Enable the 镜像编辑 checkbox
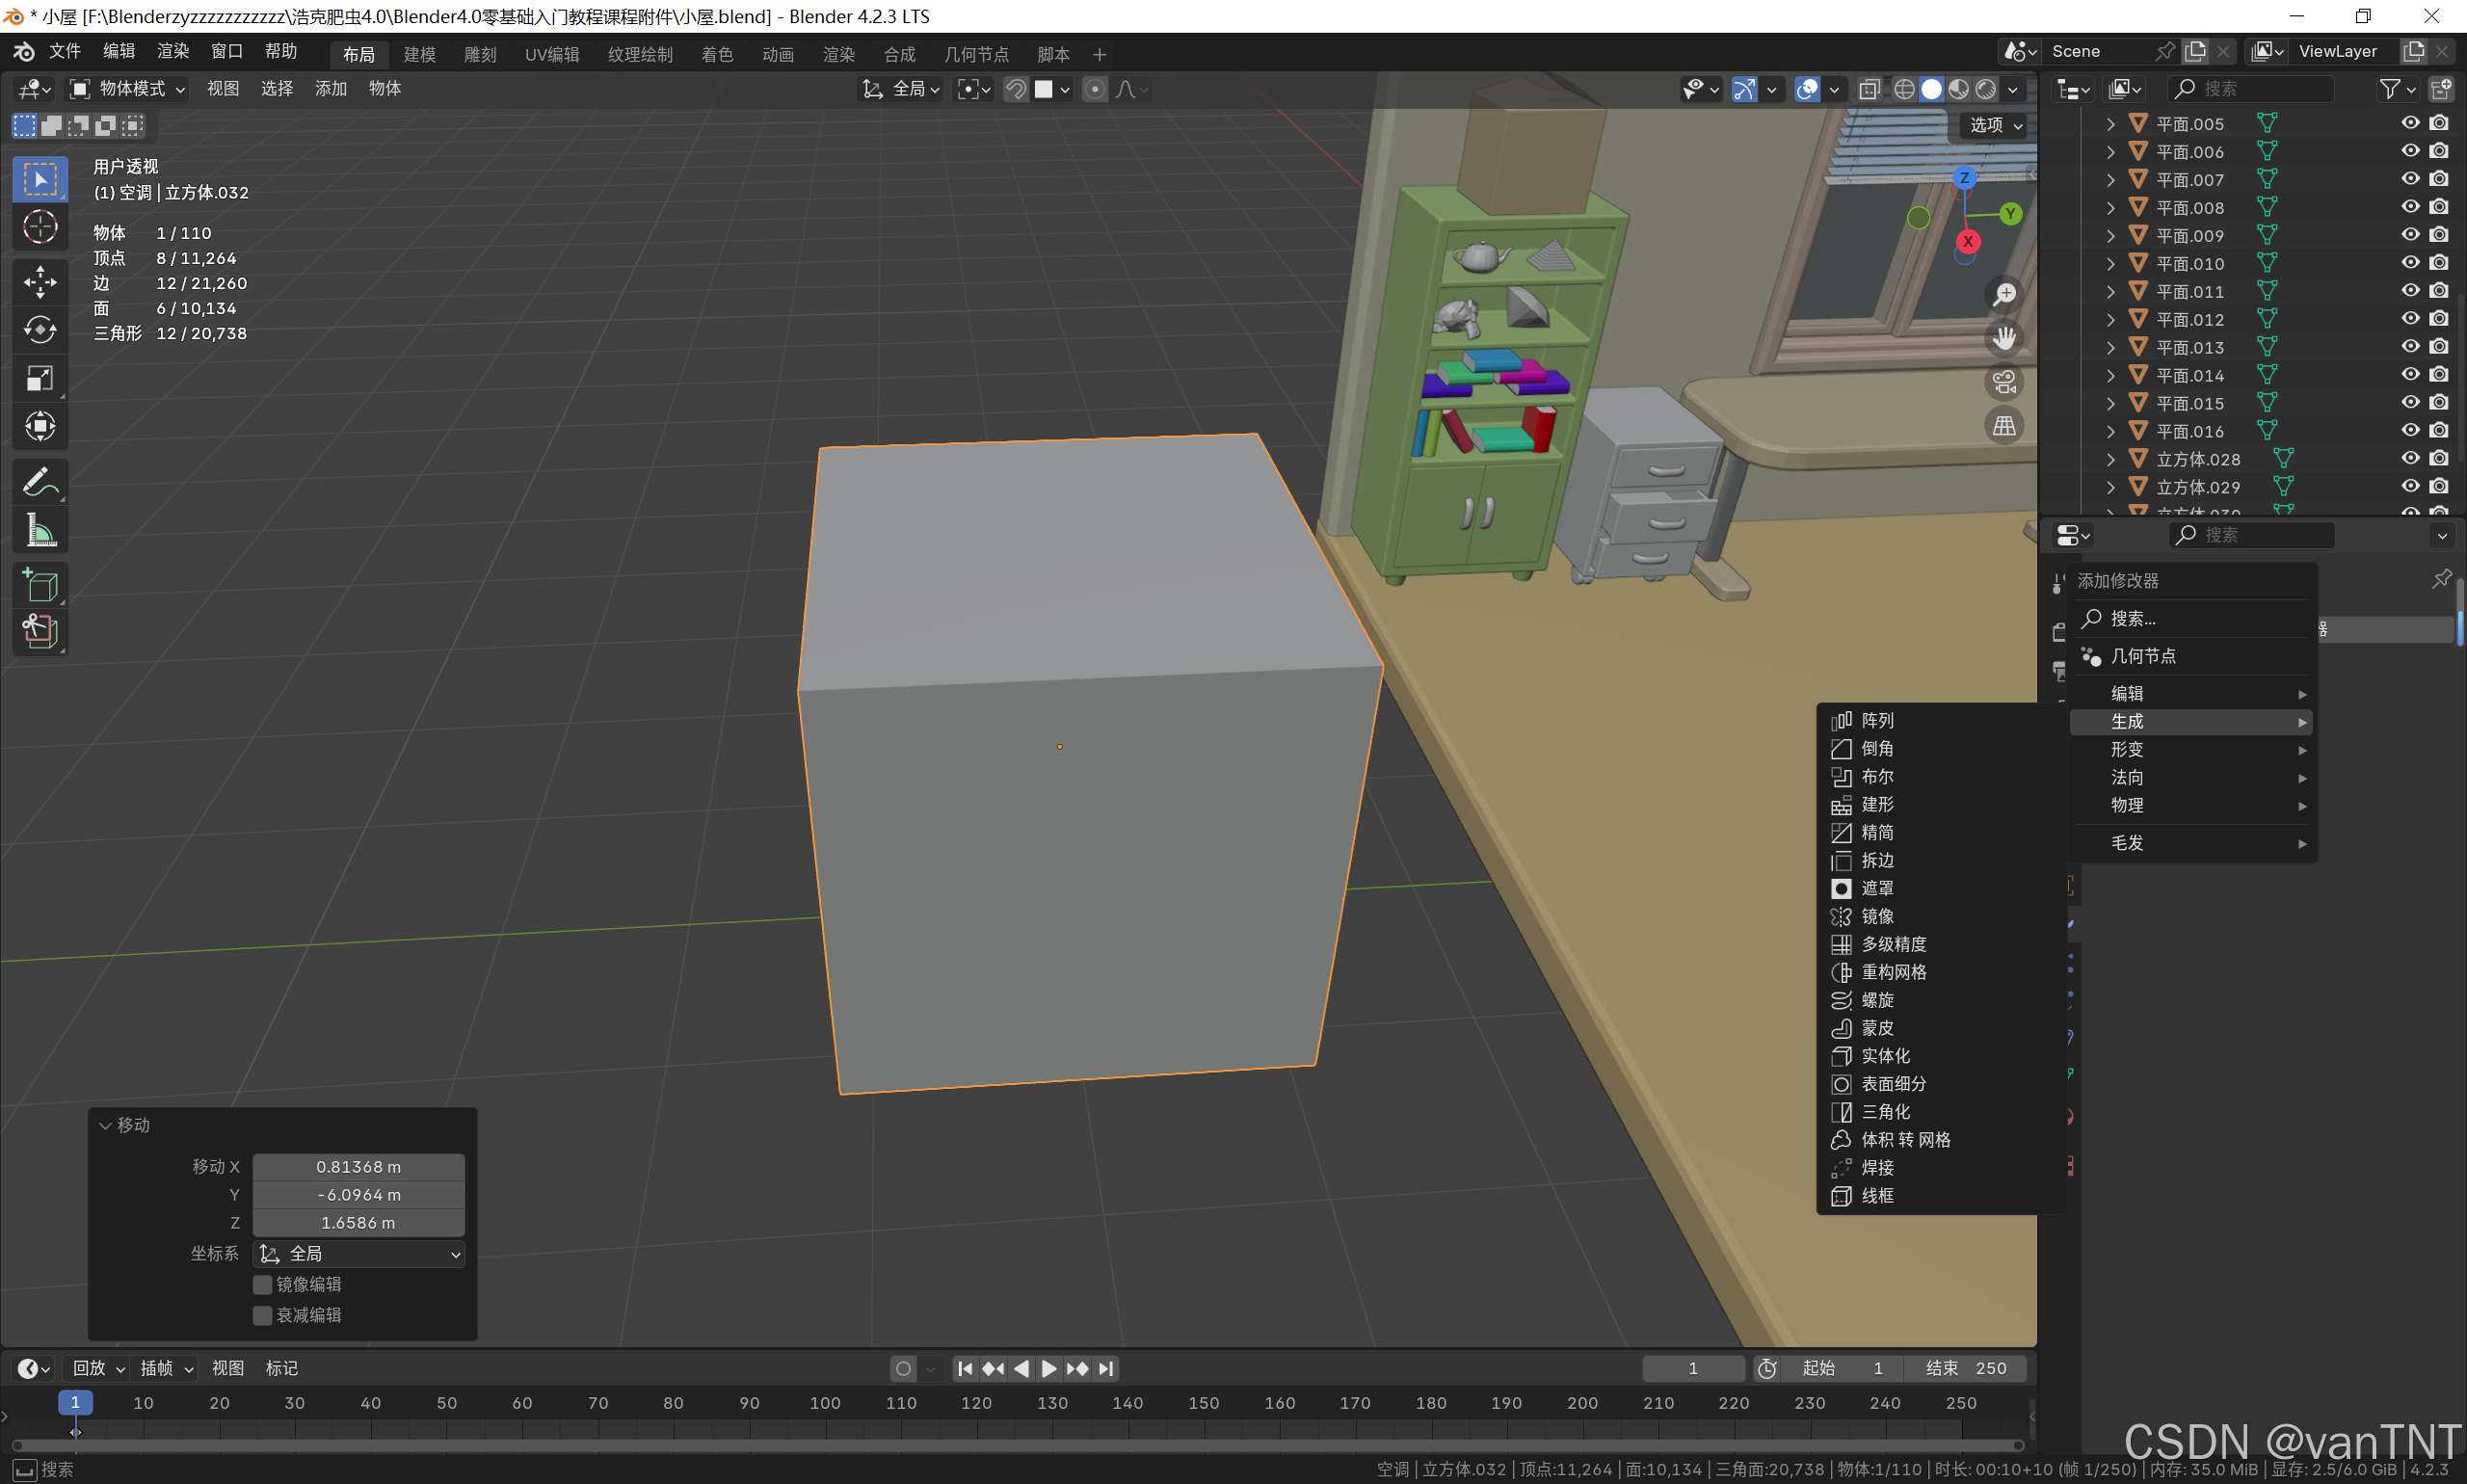The height and width of the screenshot is (1484, 2467). click(263, 1284)
